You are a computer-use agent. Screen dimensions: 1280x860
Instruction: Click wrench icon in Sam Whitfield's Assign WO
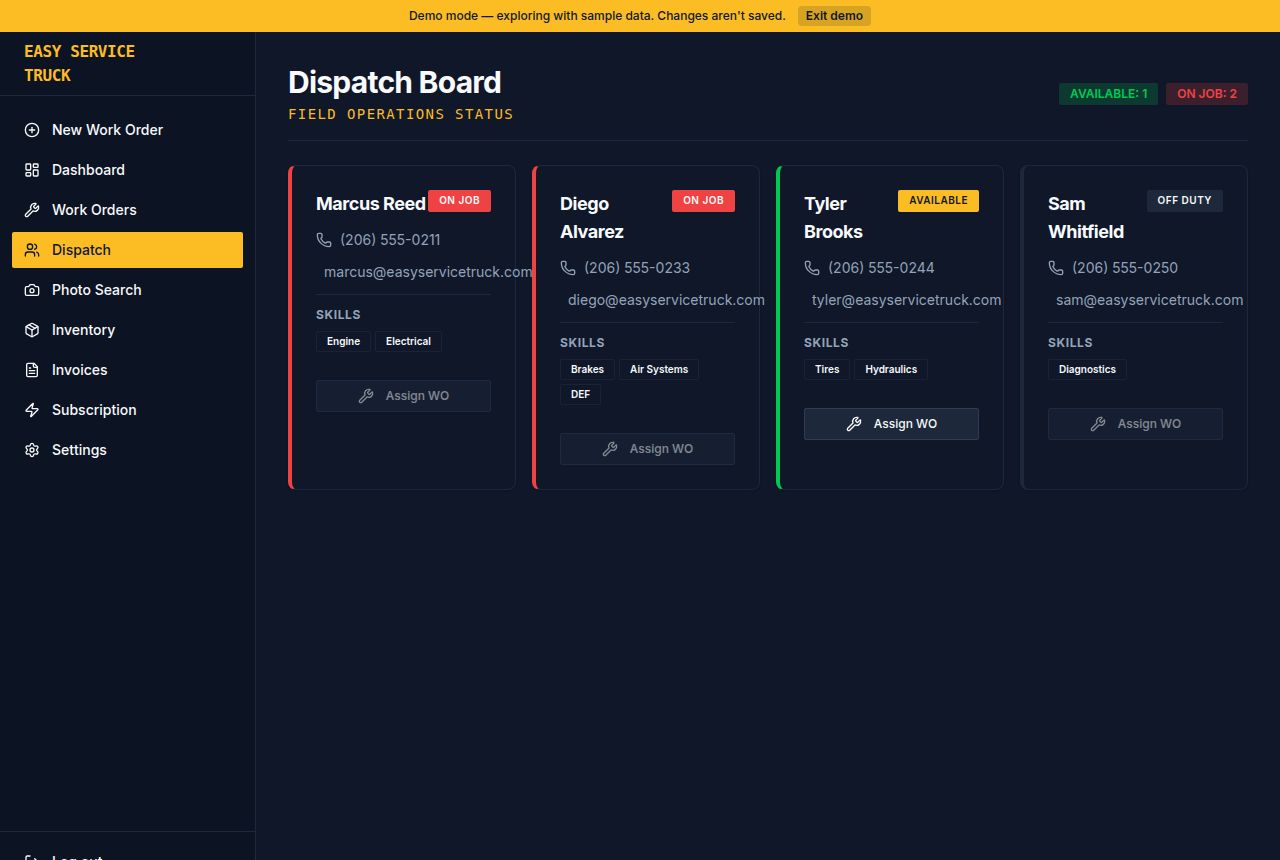pos(1098,424)
